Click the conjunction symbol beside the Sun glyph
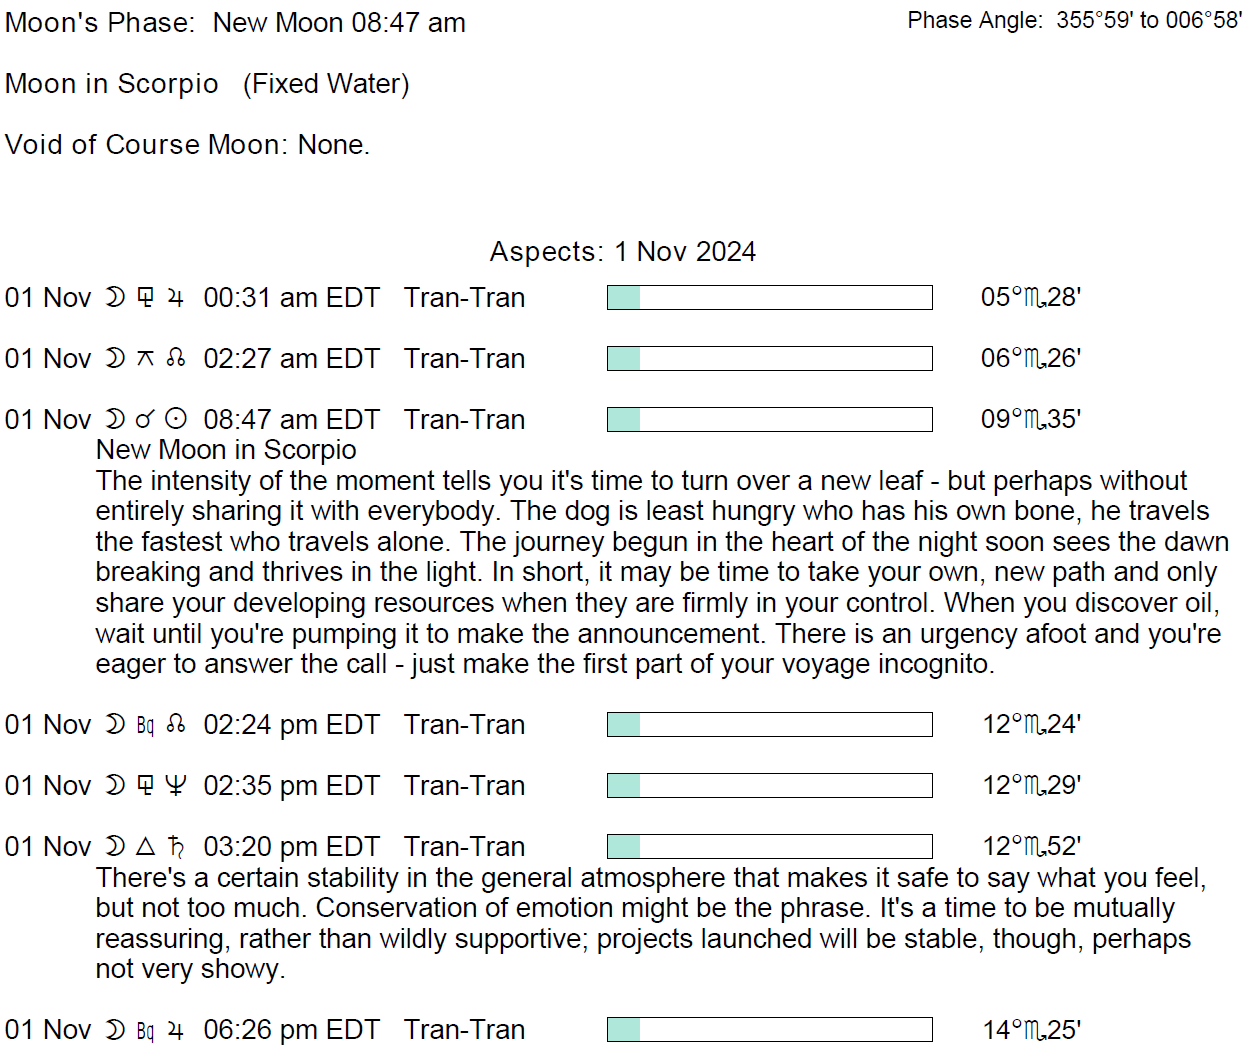Screen dimensions: 1259x1064 click(146, 420)
